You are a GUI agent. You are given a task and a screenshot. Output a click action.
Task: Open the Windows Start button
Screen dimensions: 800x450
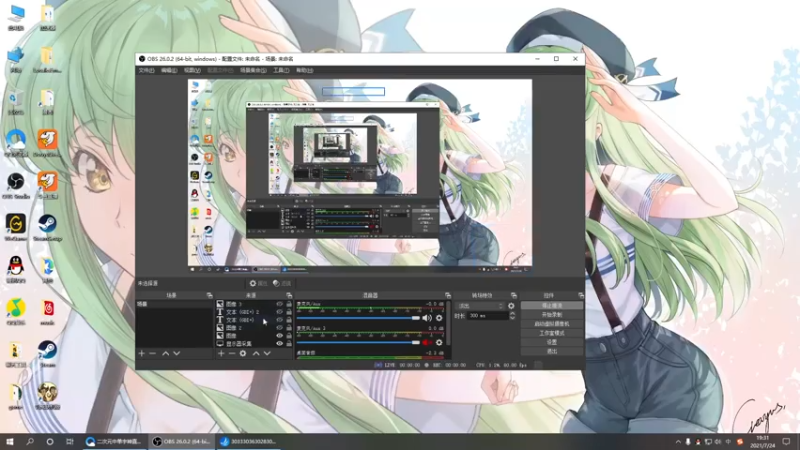[x=10, y=441]
